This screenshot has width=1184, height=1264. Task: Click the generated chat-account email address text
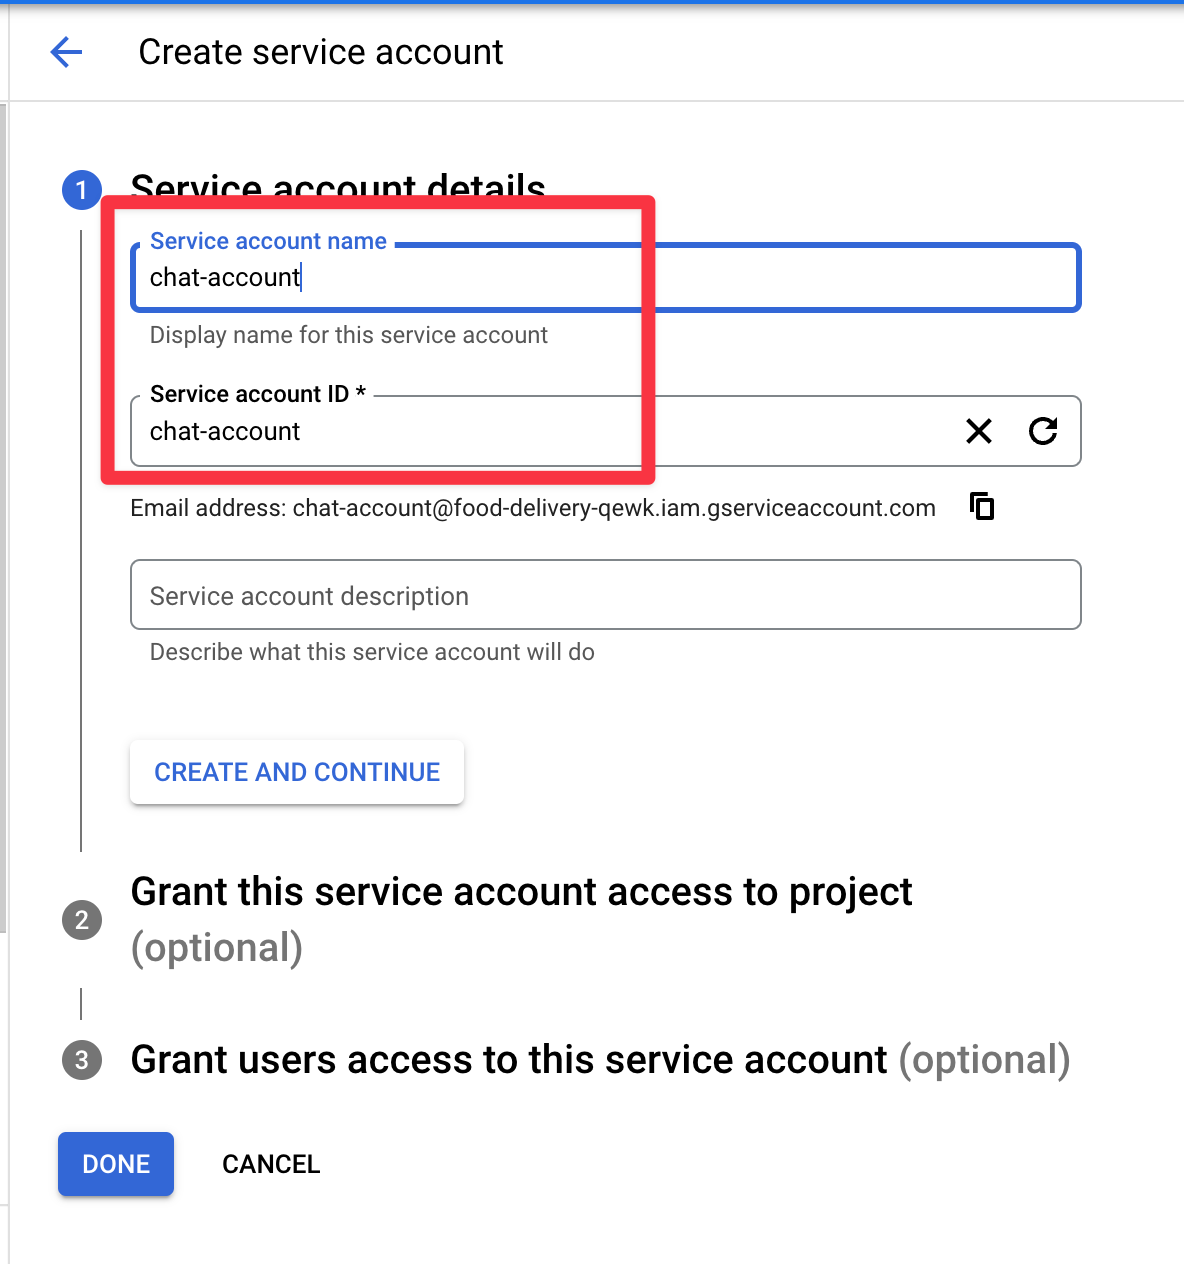click(x=613, y=508)
